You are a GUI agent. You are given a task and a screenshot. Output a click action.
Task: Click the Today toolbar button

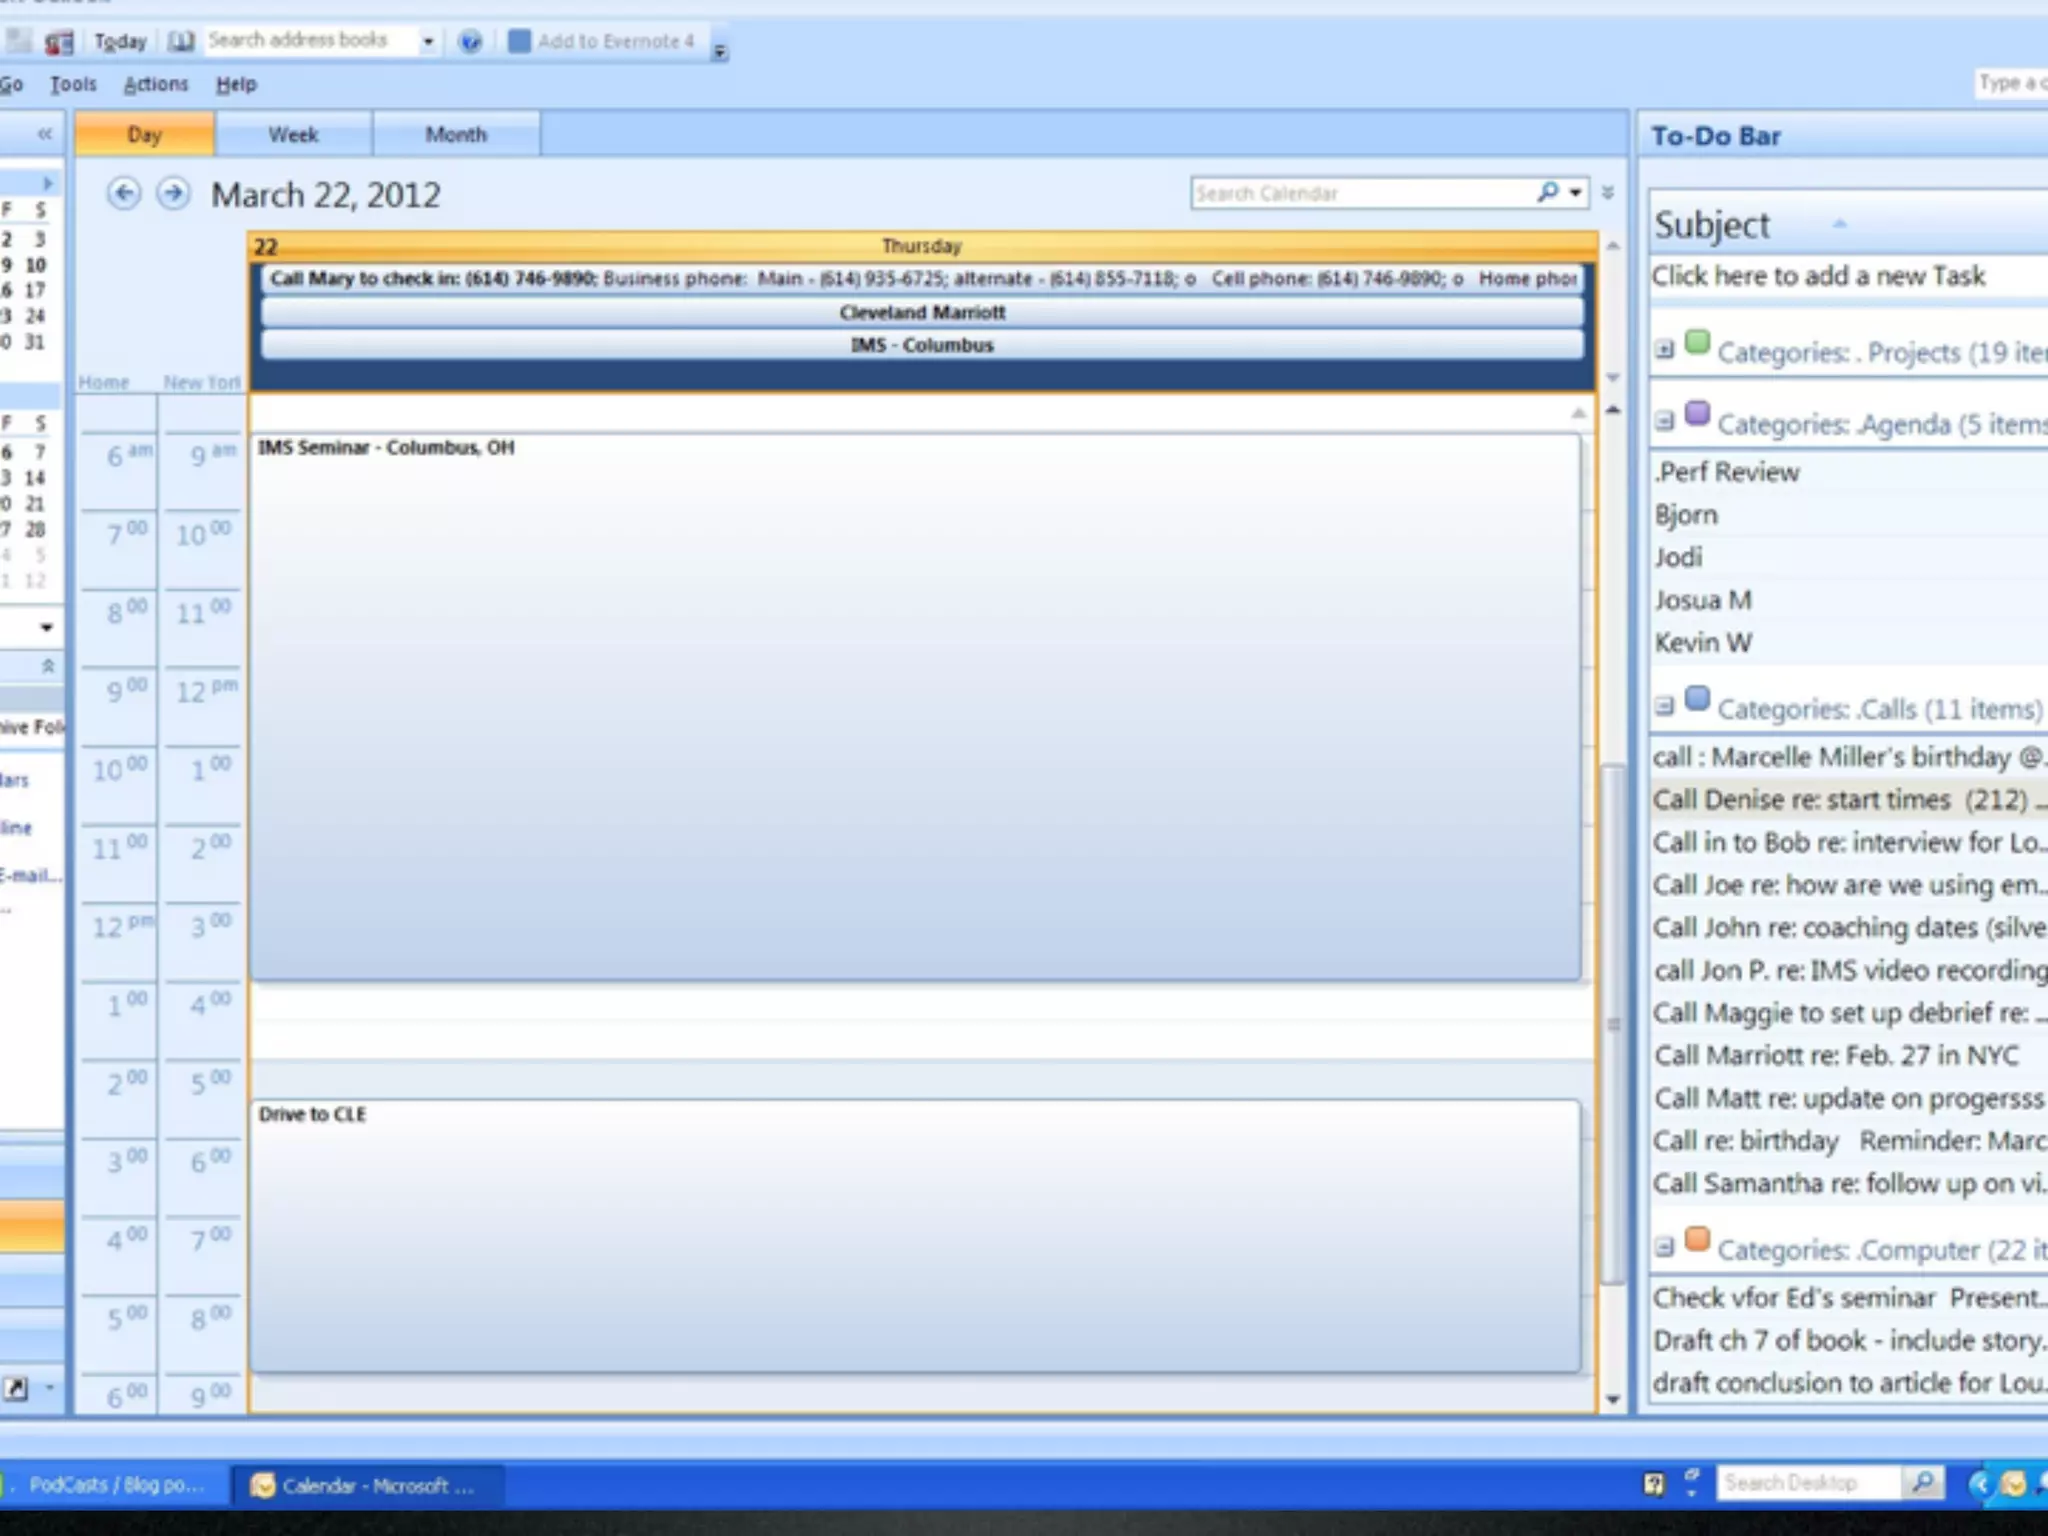click(120, 41)
